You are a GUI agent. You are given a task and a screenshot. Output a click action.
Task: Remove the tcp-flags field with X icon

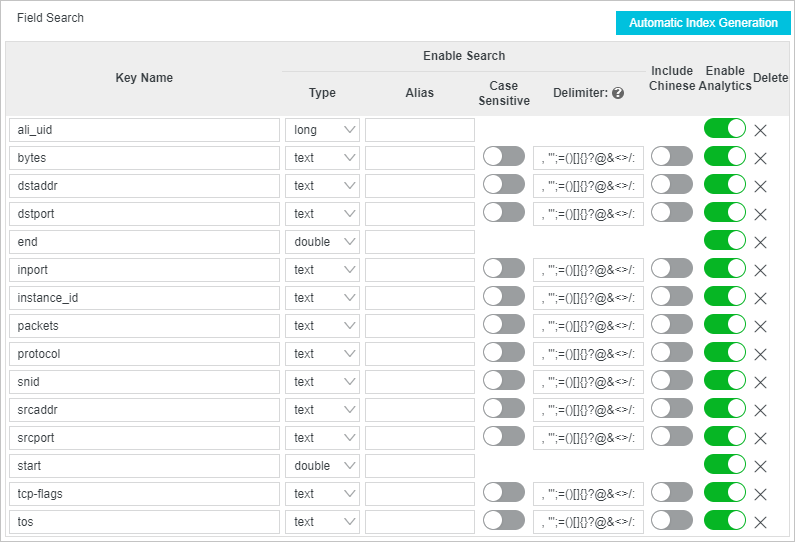(760, 494)
